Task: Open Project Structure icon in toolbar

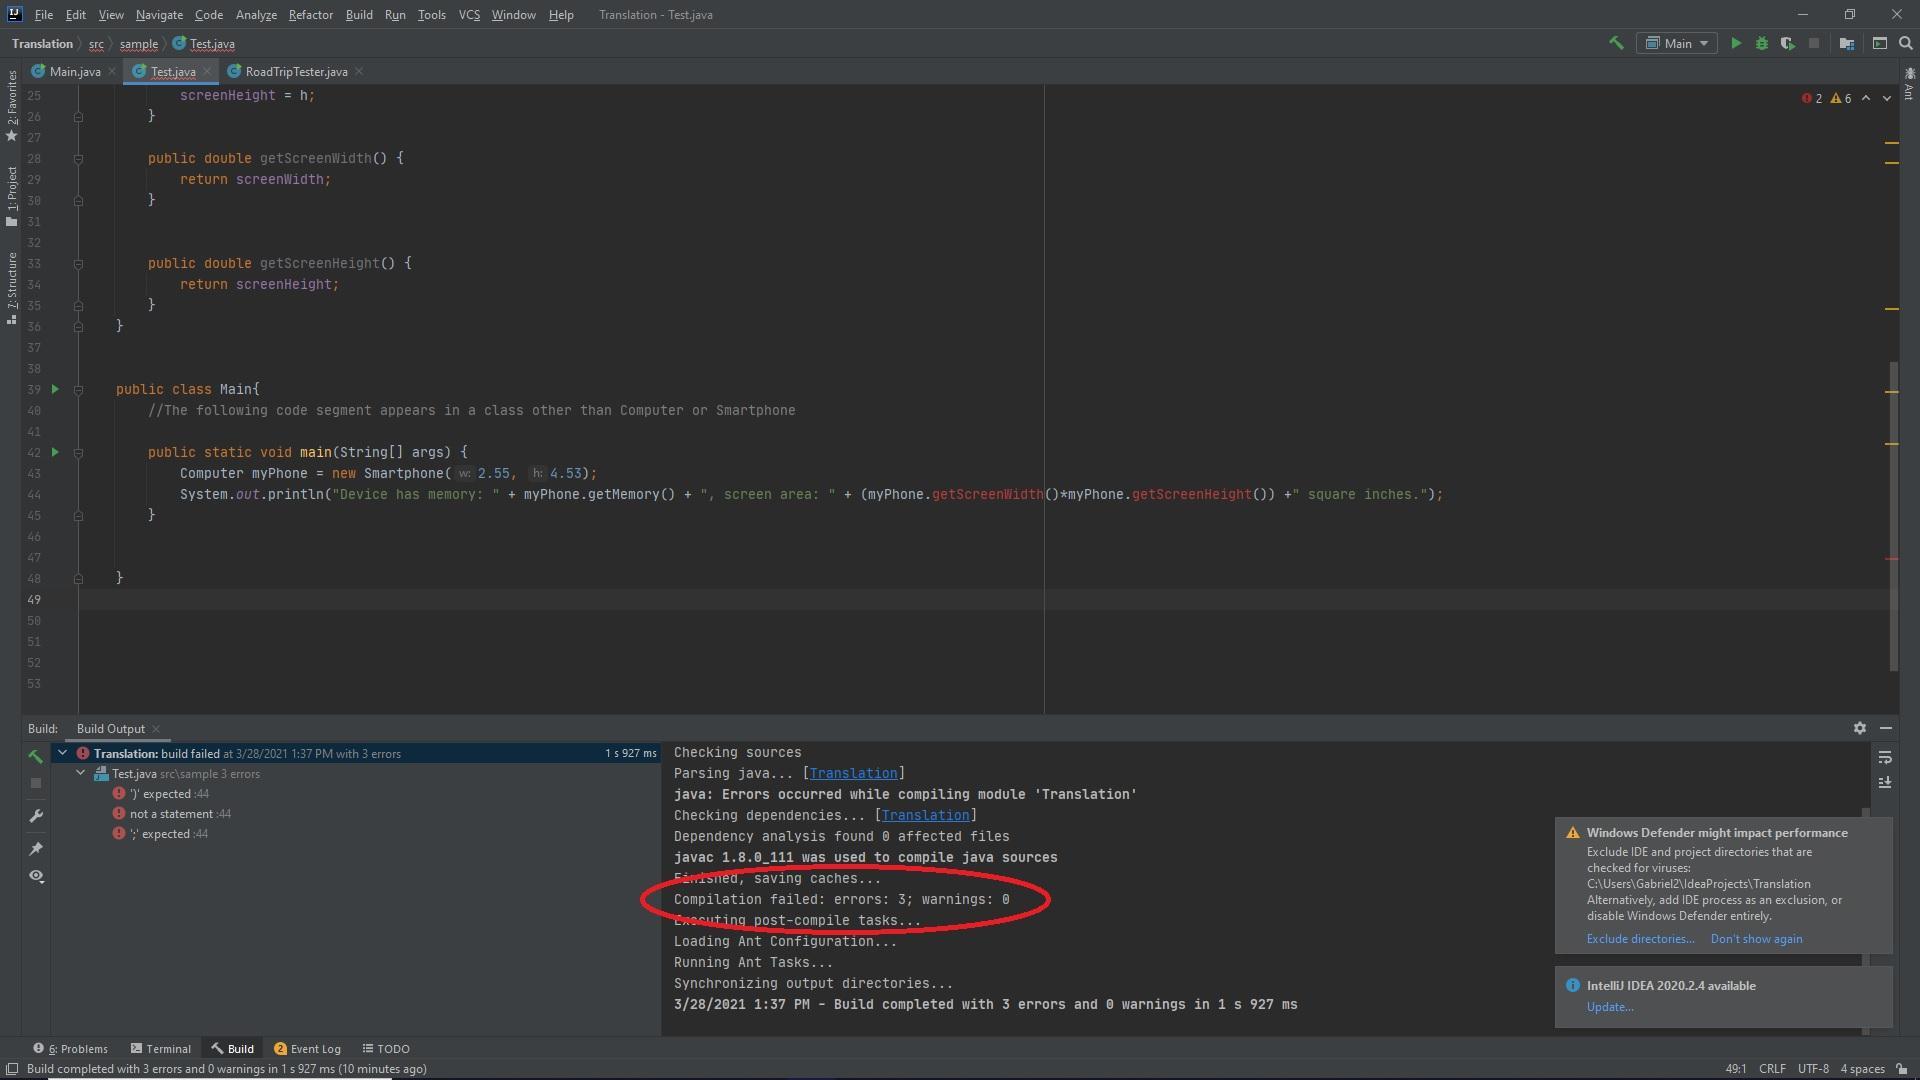Action: click(x=1847, y=43)
